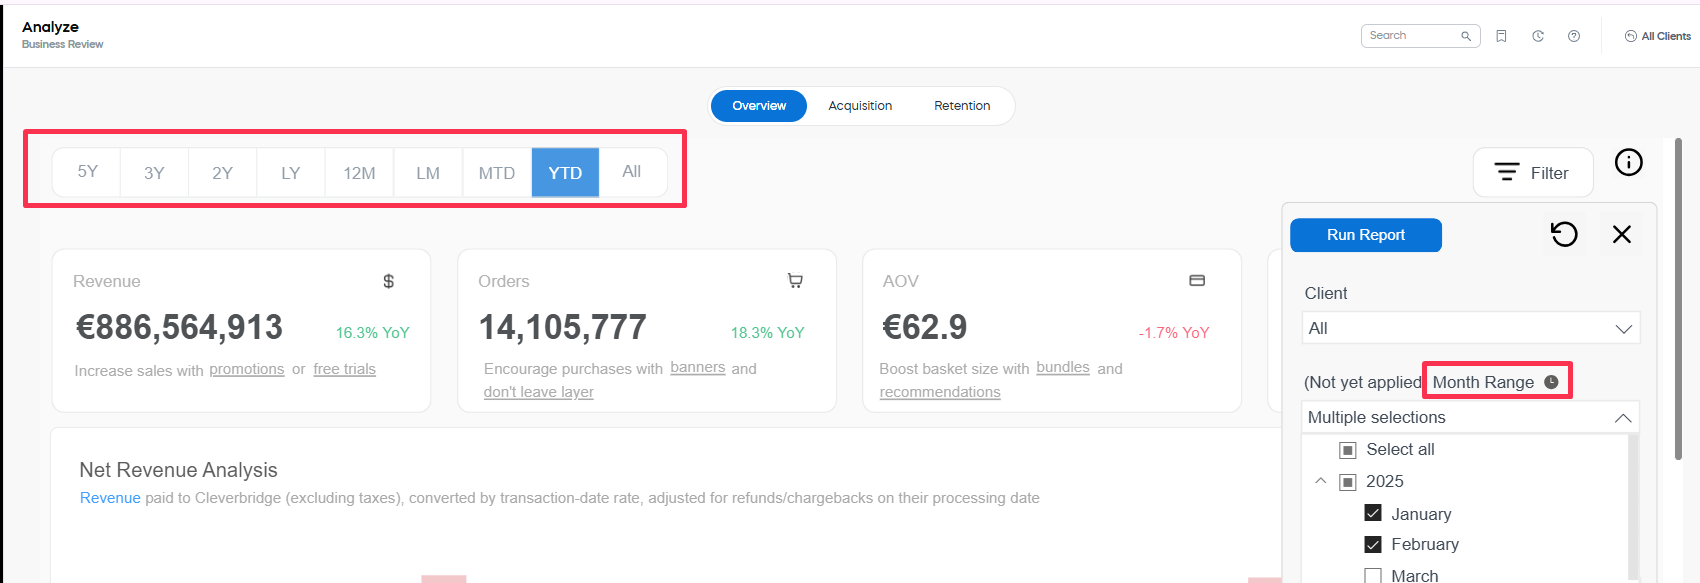Click the info circle icon beside Filter
The image size is (1700, 583).
(x=1629, y=162)
